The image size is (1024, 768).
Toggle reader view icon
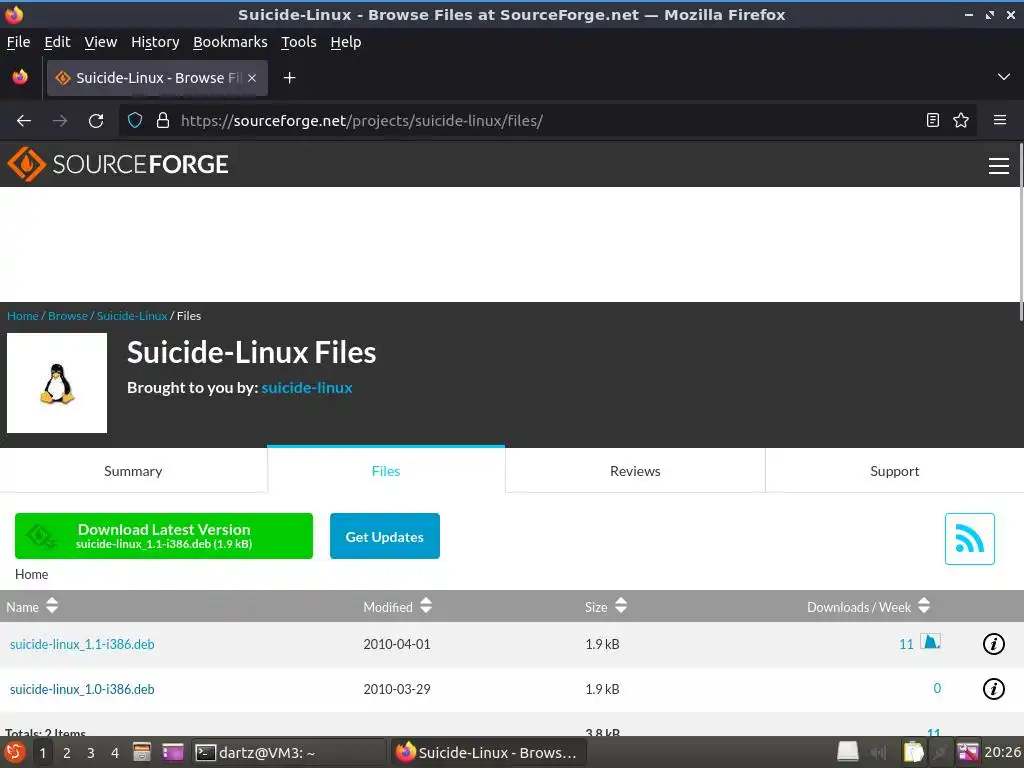tap(933, 120)
